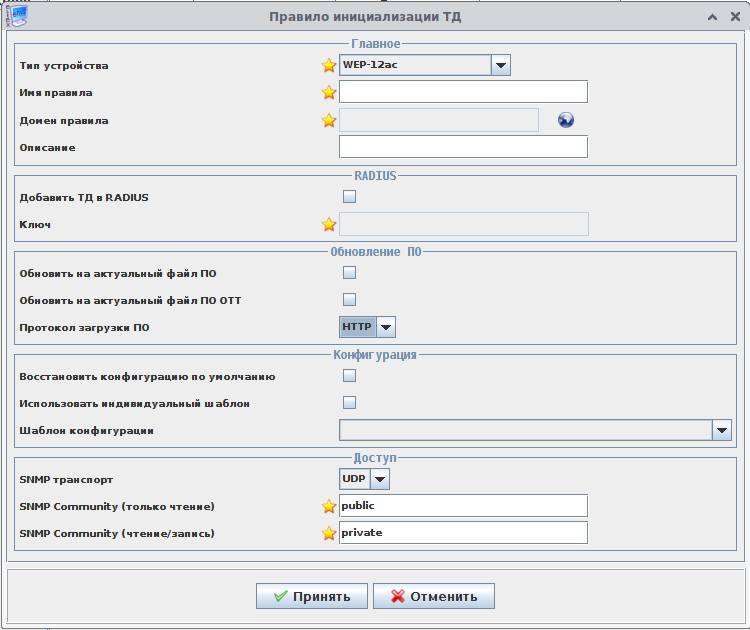This screenshot has height=630, width=750.
Task: Check 'Восстановить конфигурацию по умолчанию' box
Action: 349,376
